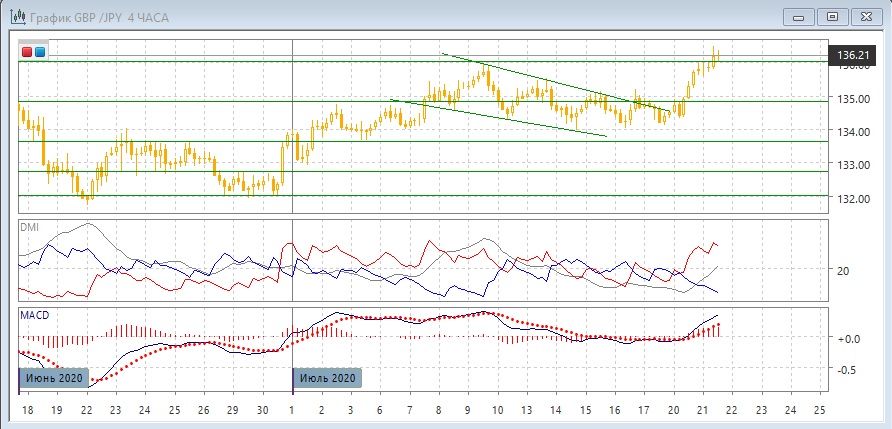
Task: Click date 18 on the time axis
Action: (x=26, y=410)
